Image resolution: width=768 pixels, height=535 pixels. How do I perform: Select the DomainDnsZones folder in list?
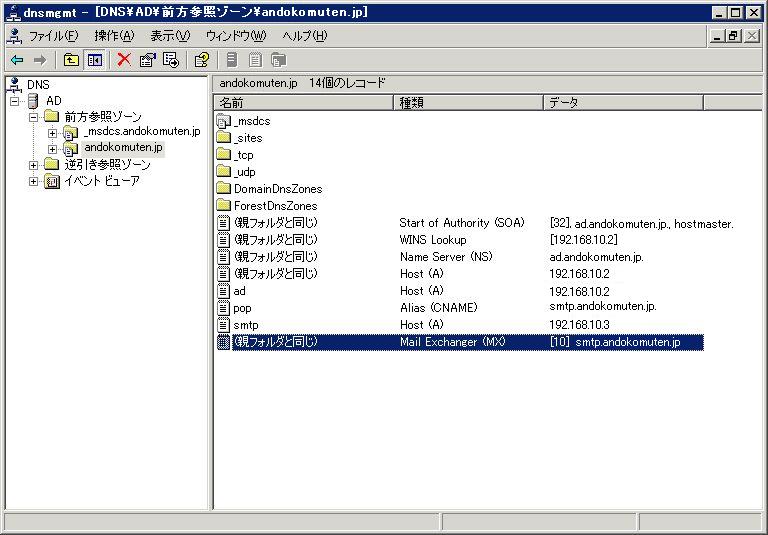point(275,189)
